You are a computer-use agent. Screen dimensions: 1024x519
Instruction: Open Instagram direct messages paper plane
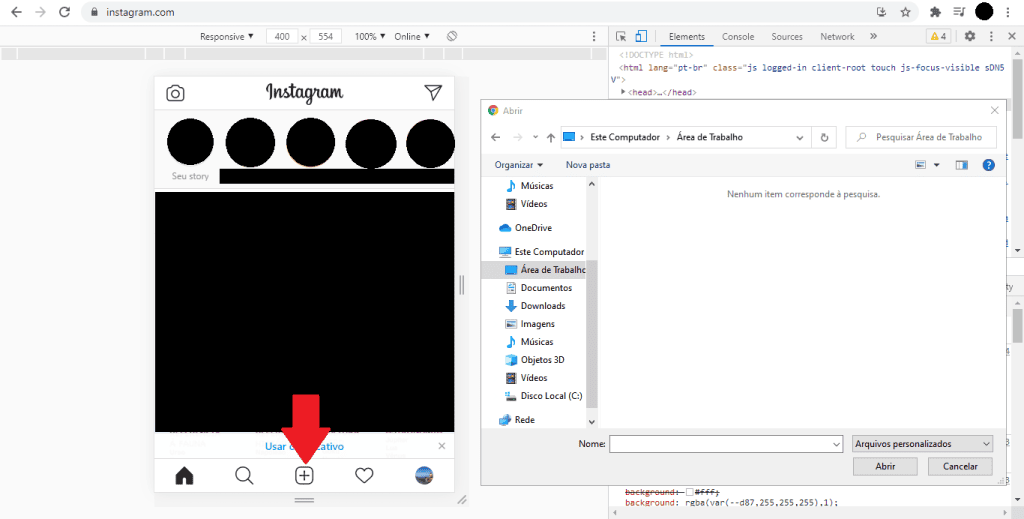(x=433, y=93)
